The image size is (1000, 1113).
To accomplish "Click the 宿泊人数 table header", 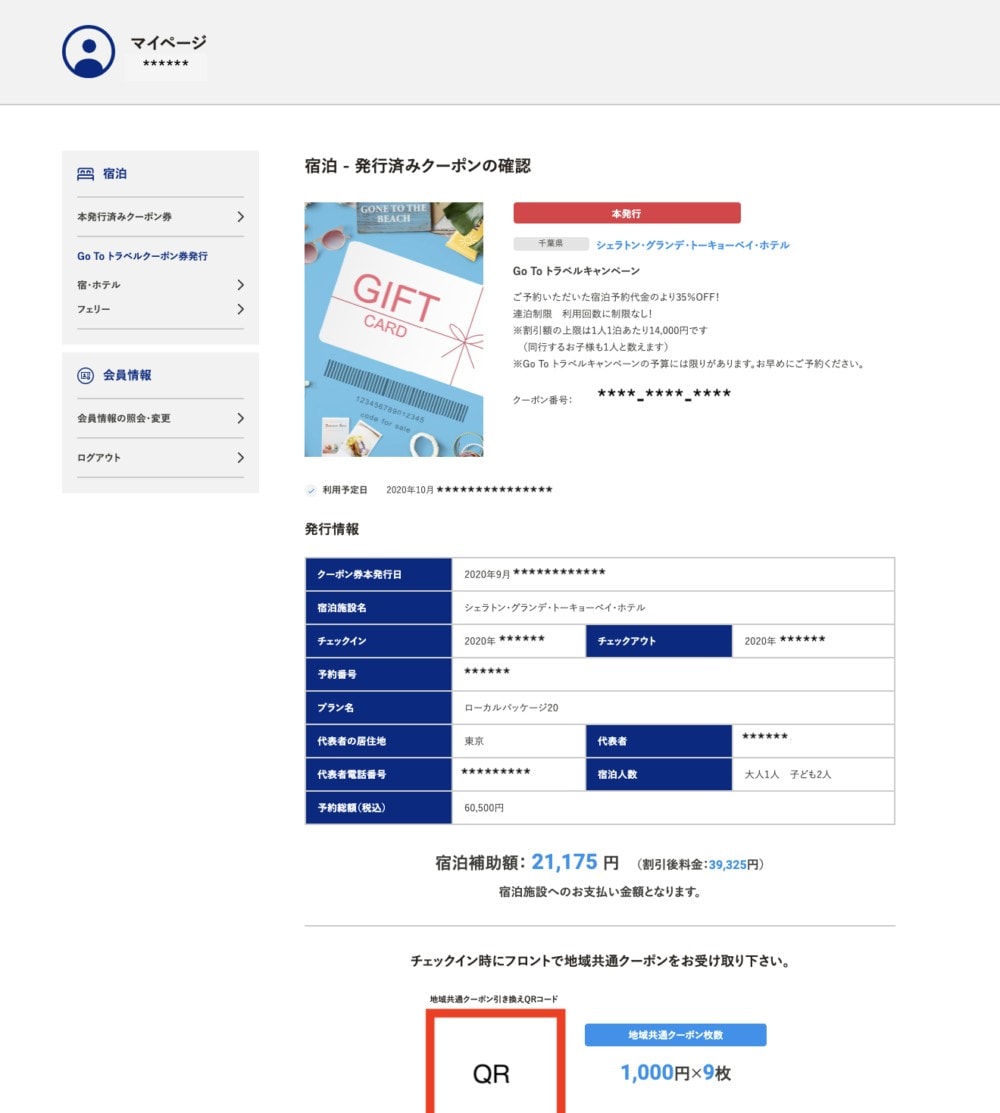I will [x=659, y=774].
